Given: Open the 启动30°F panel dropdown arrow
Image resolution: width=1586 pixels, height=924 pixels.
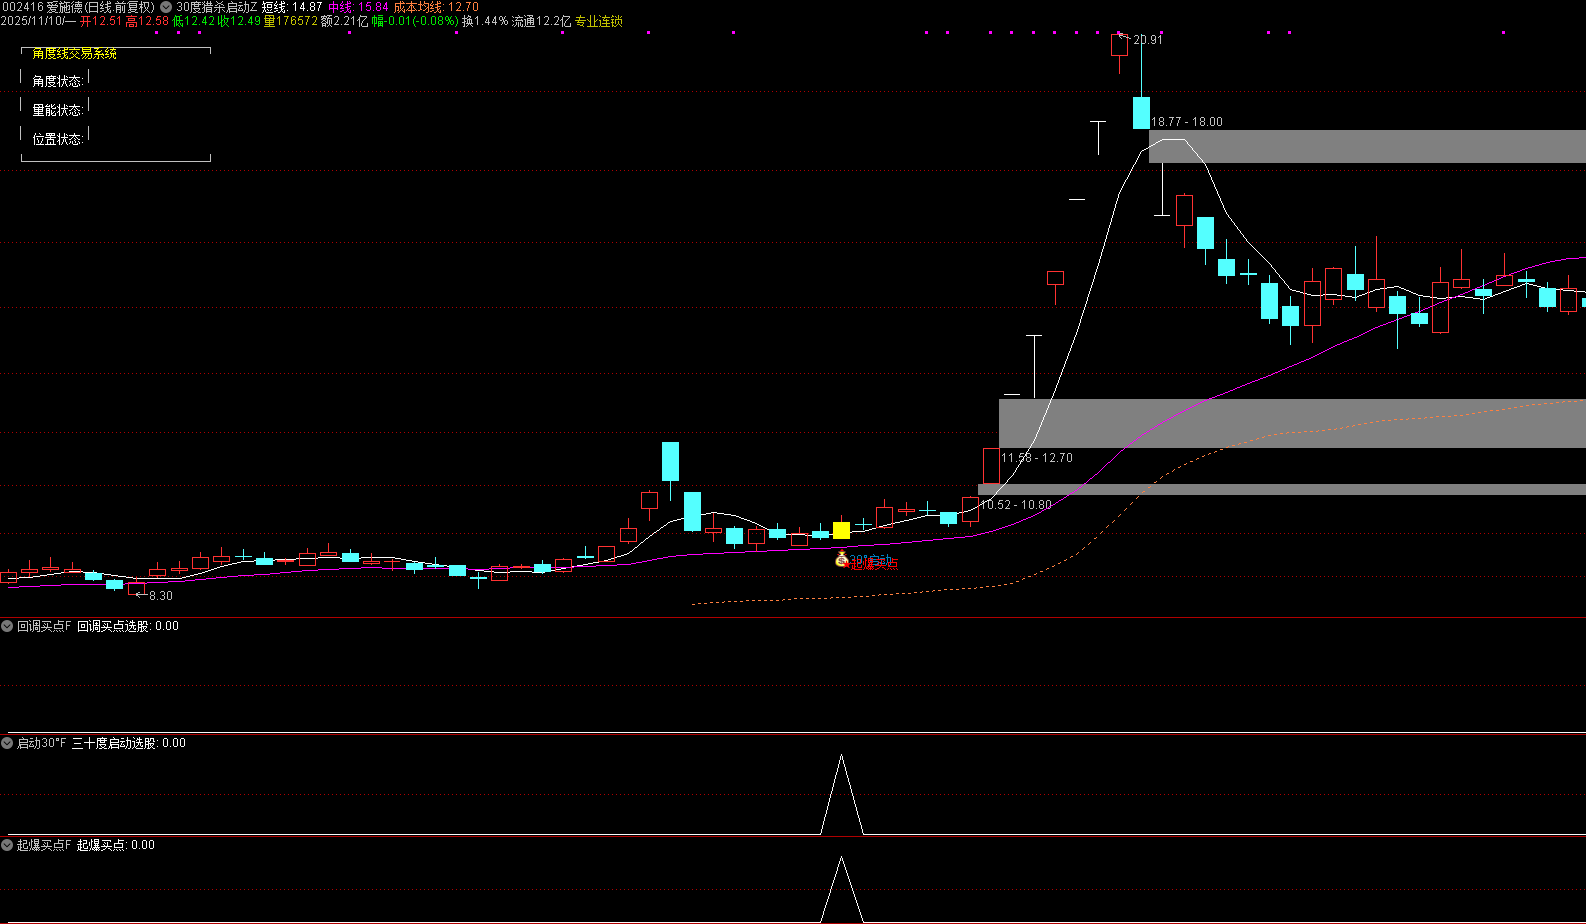Looking at the screenshot, I should point(8,743).
